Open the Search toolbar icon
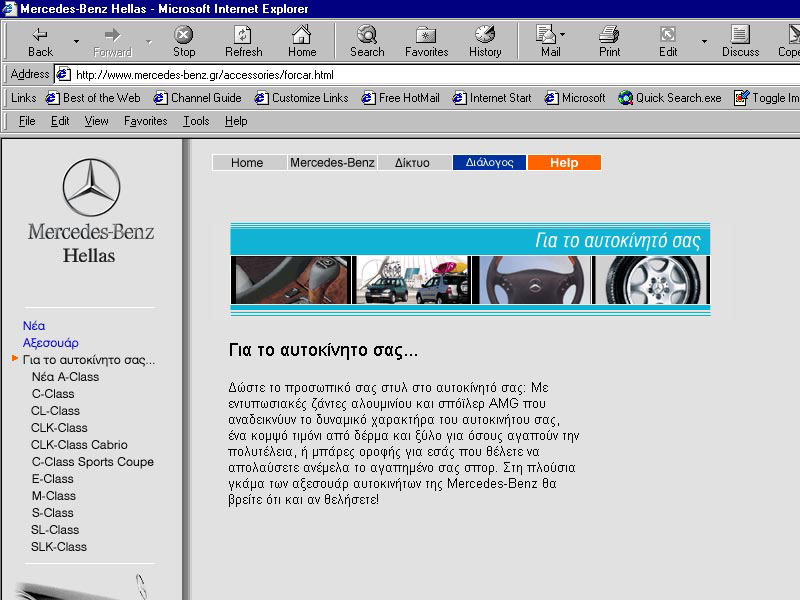Viewport: 800px width, 600px height. [367, 35]
